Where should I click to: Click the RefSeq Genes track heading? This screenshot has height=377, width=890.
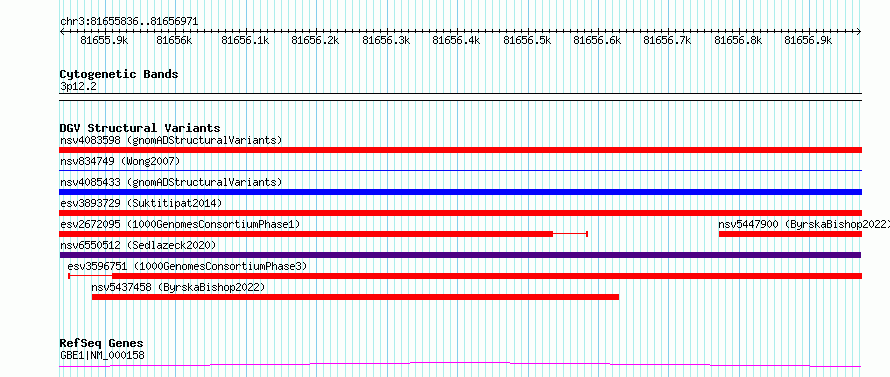pyautogui.click(x=101, y=344)
